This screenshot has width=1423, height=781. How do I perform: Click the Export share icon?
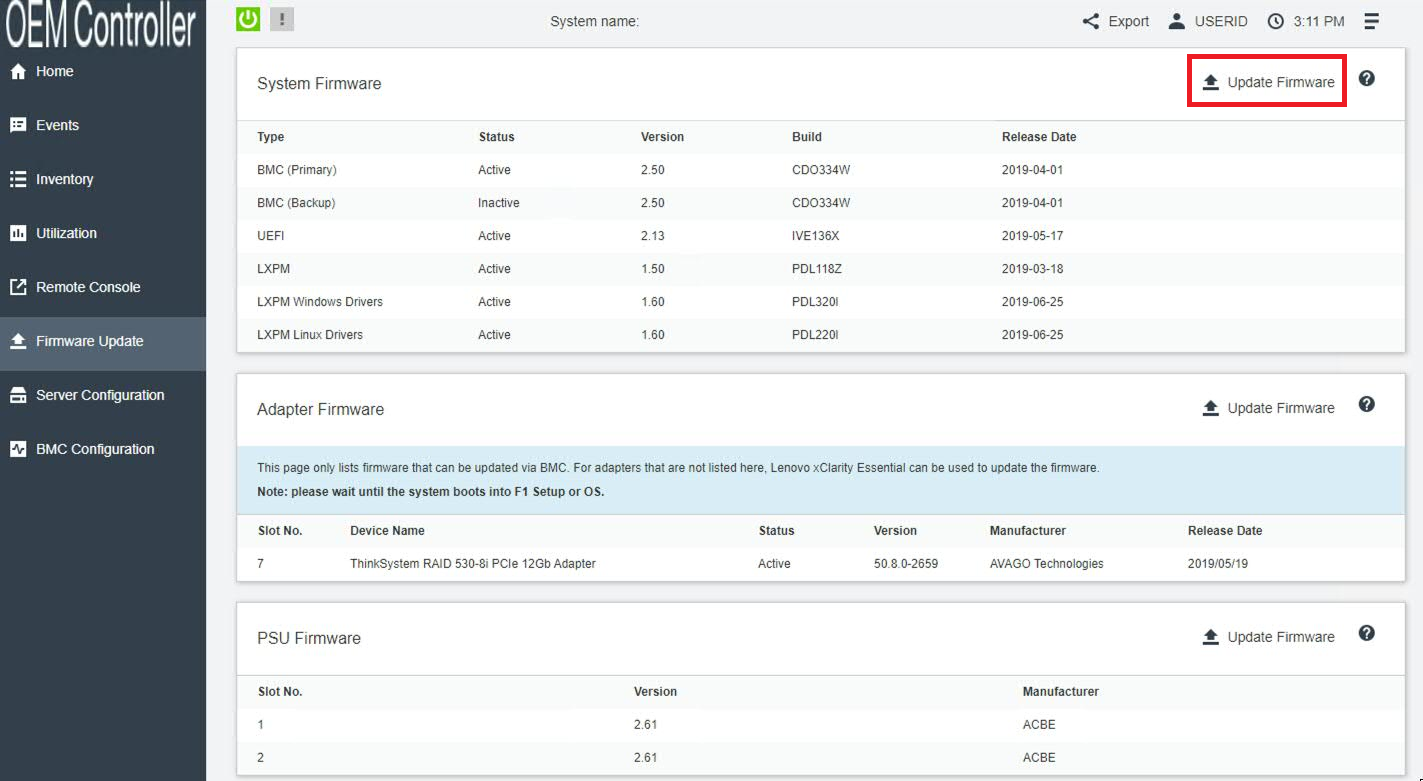[x=1091, y=21]
